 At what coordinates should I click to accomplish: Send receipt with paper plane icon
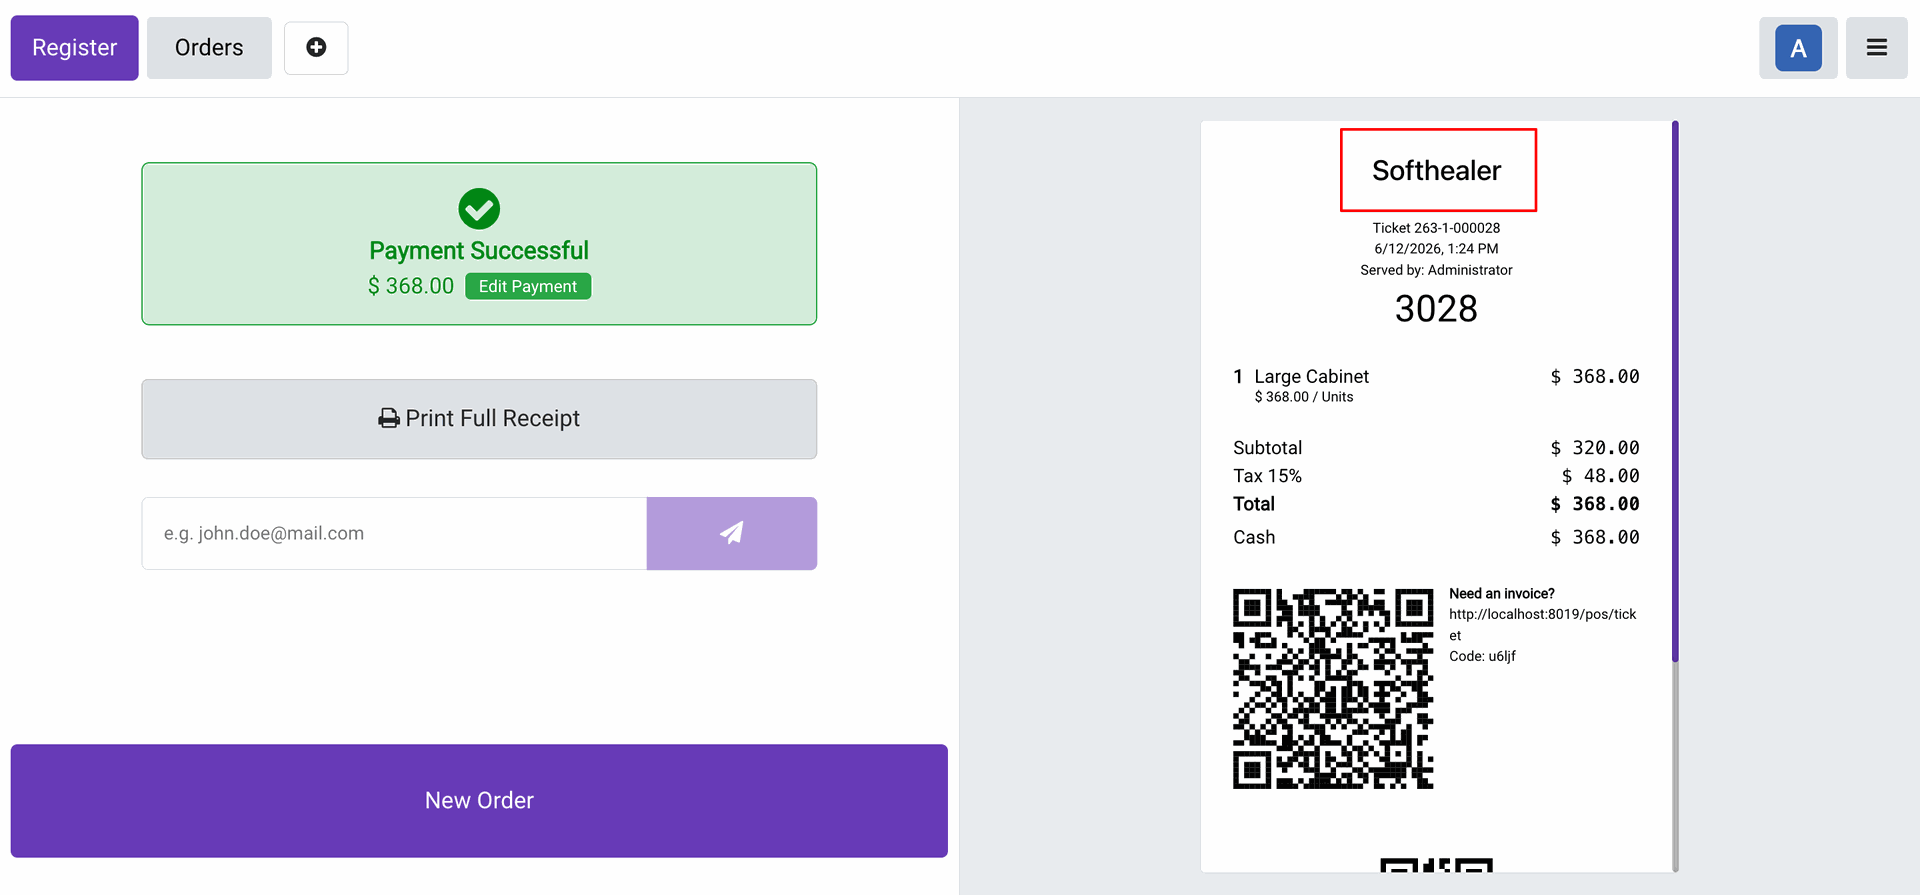click(x=731, y=533)
